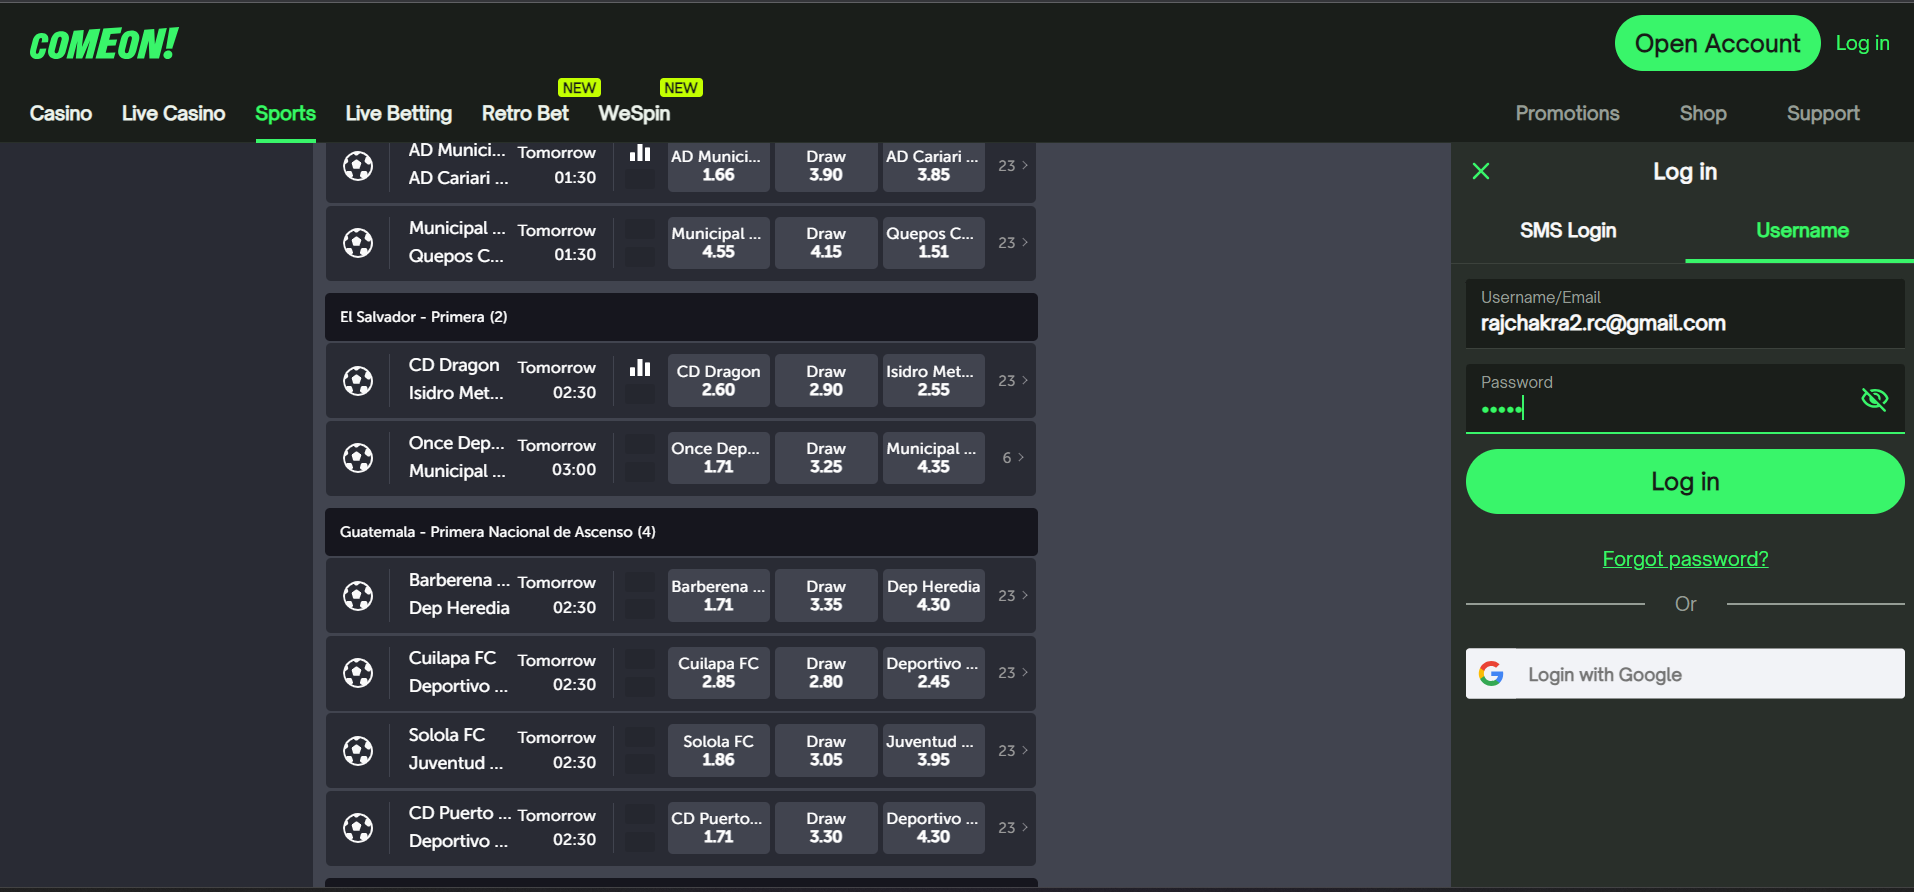Screen dimensions: 1914x892
Task: Open the Casino menu
Action: point(61,113)
